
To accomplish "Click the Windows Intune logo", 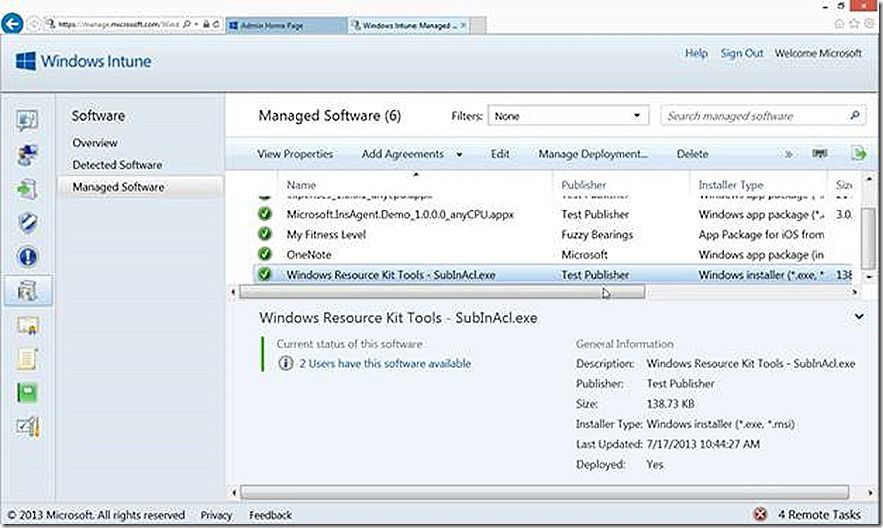I will pyautogui.click(x=83, y=61).
